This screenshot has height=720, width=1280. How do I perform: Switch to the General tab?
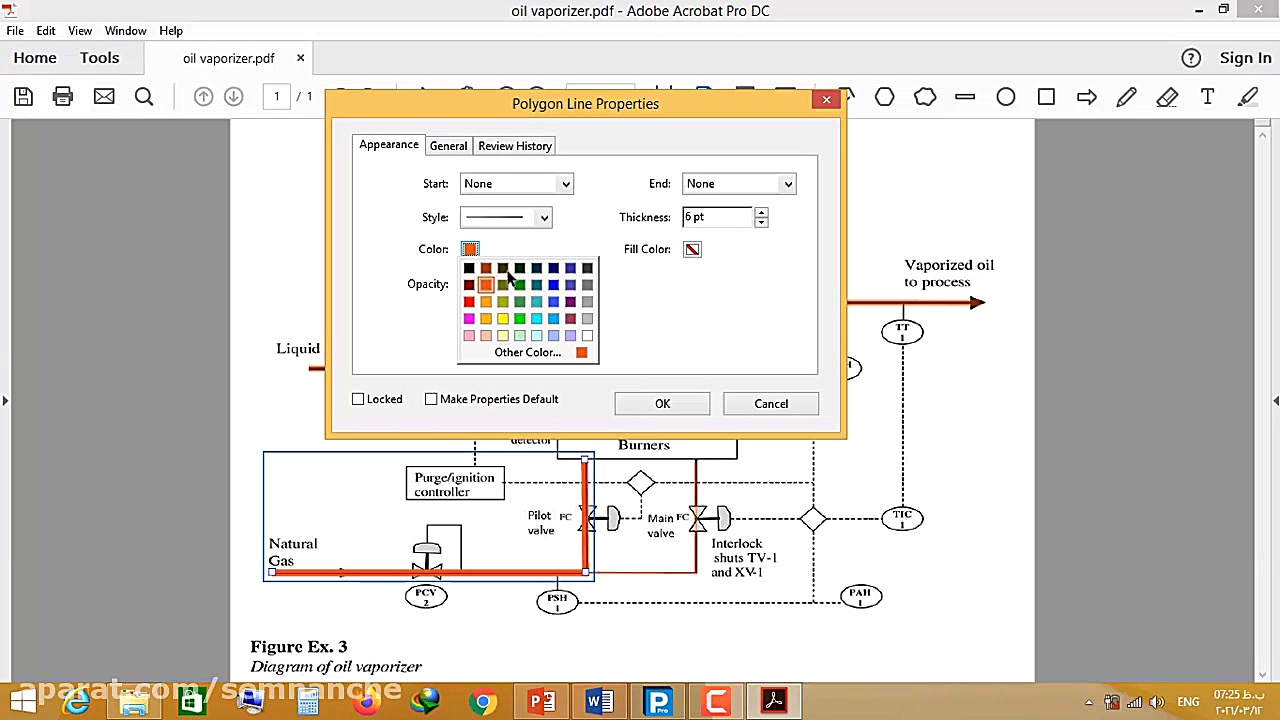pyautogui.click(x=448, y=146)
